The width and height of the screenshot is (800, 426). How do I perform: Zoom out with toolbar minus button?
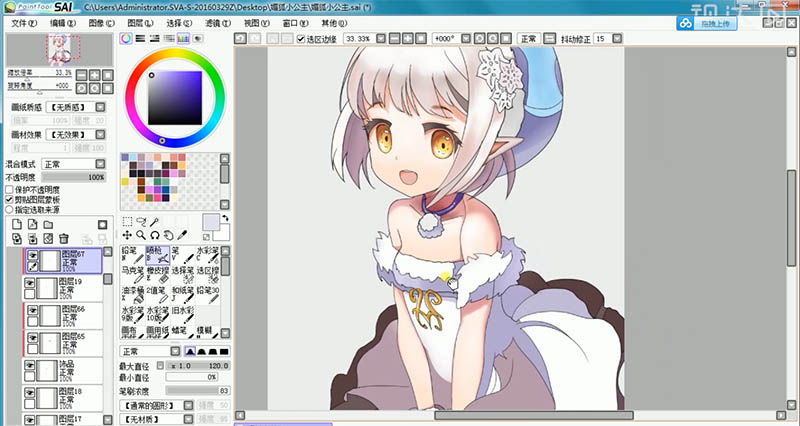(x=394, y=39)
